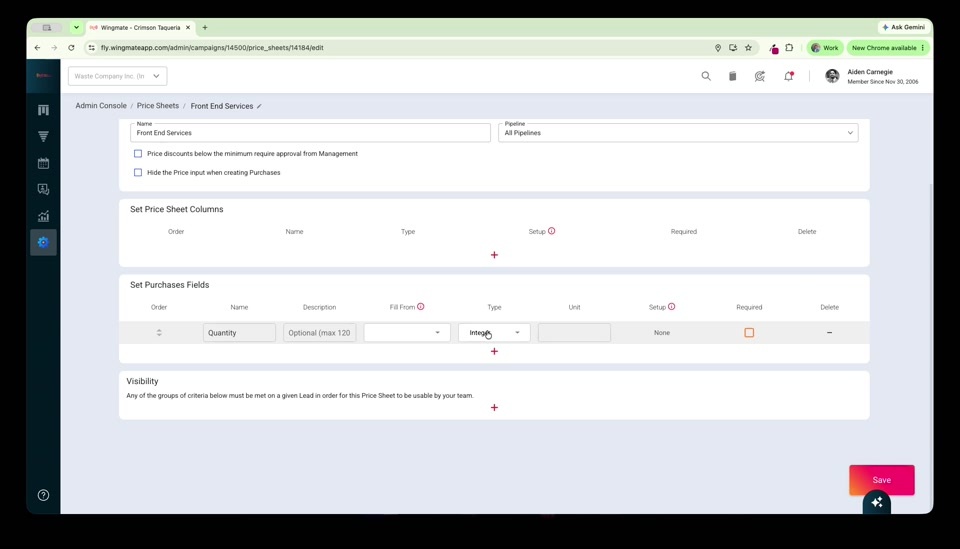Open the chat search icon in sidebar
Screen dimensions: 960x549
tap(43, 190)
